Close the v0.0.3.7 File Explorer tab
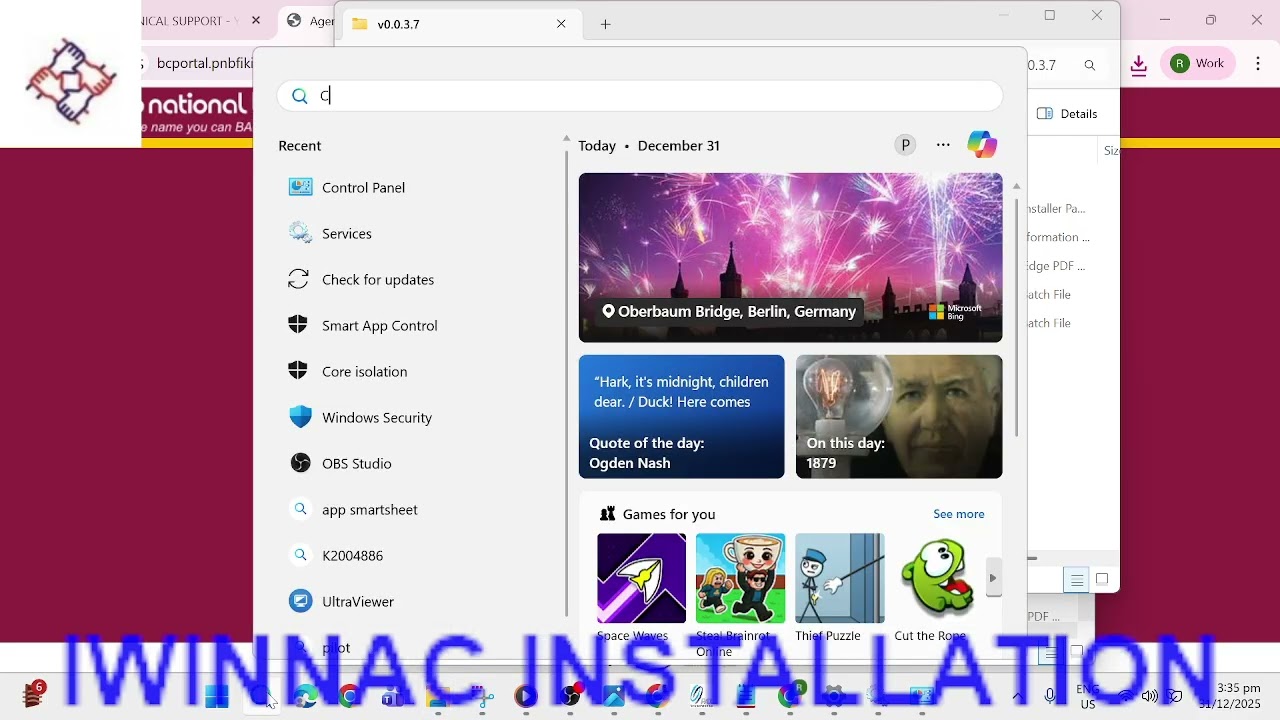 [x=561, y=24]
